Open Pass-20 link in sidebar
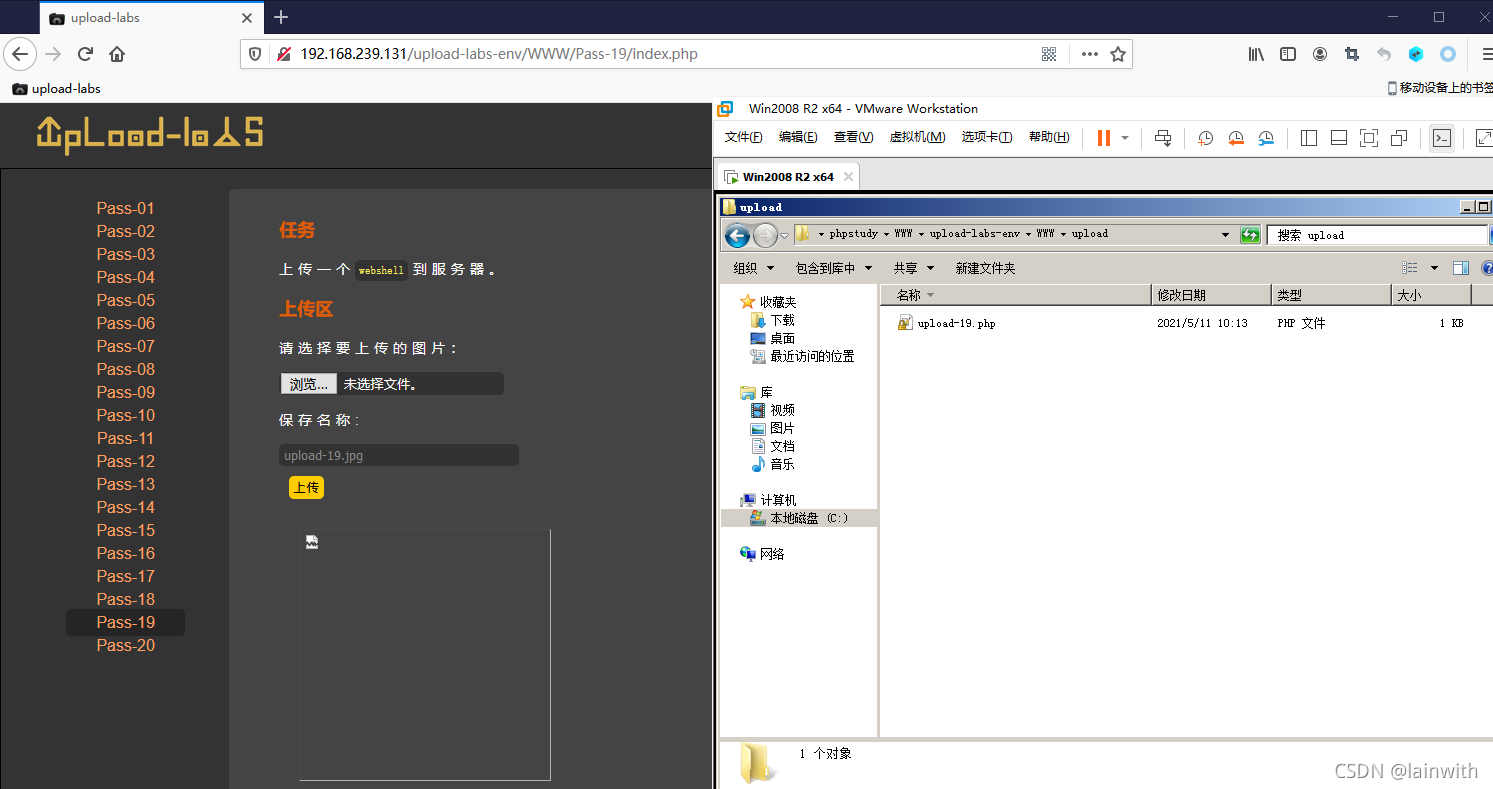The image size is (1493, 789). pyautogui.click(x=125, y=645)
